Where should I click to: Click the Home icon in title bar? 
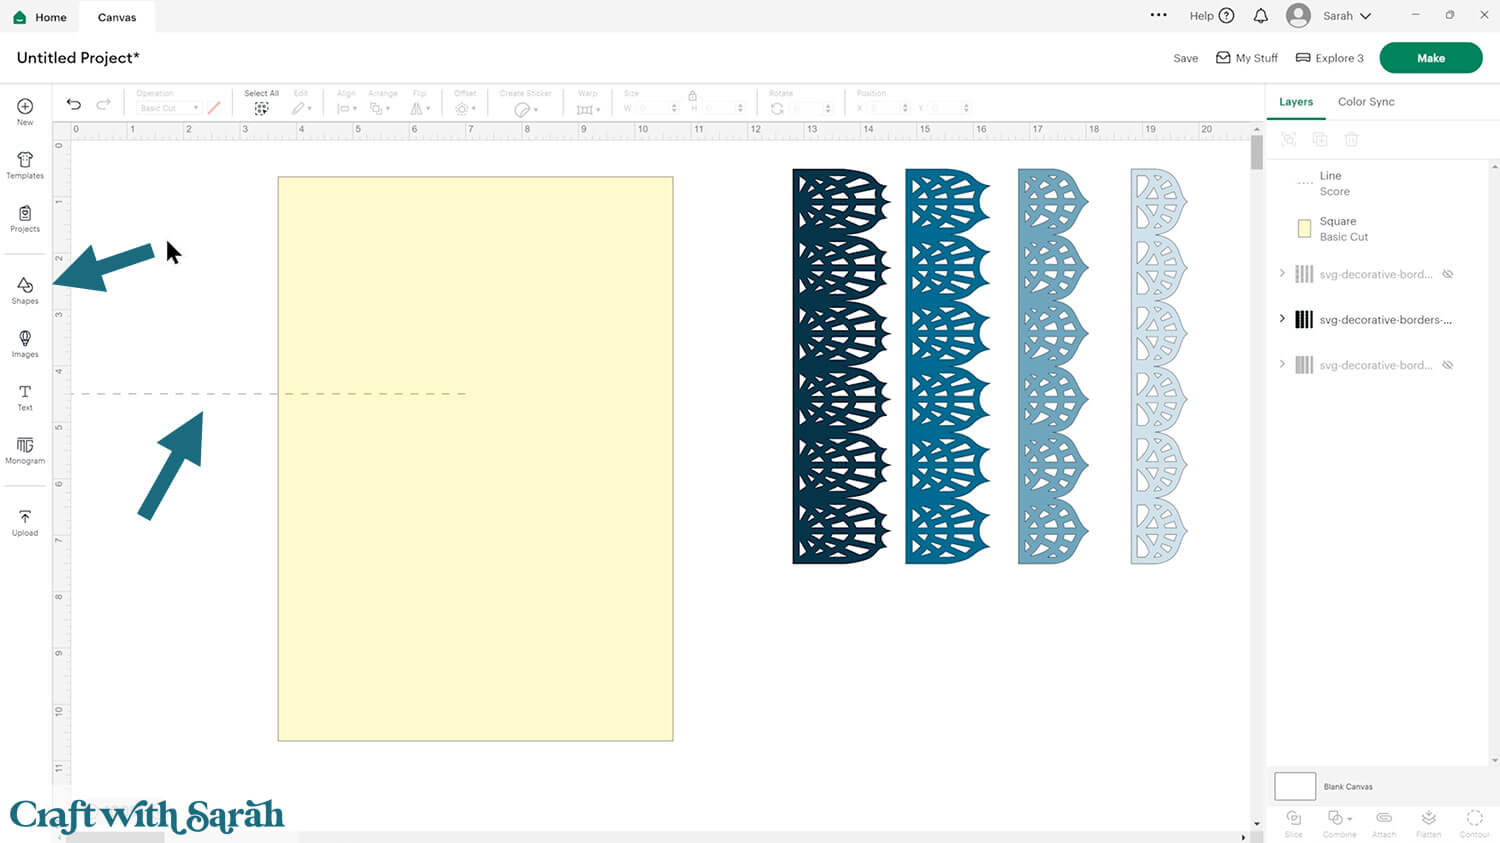(19, 17)
